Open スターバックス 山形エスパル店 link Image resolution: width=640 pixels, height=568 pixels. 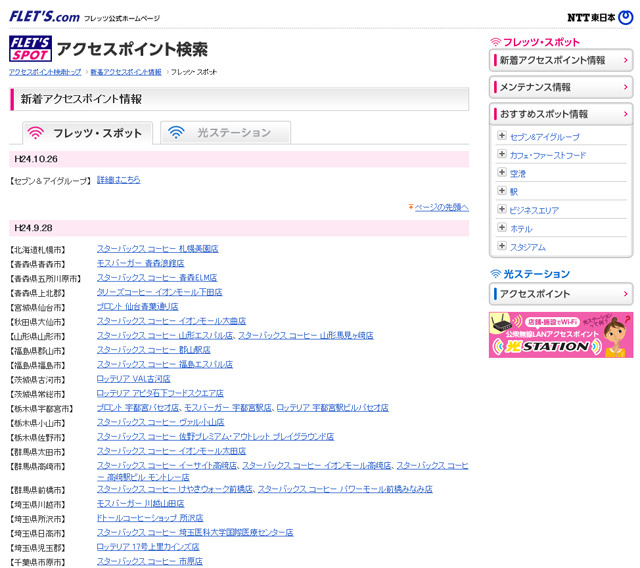click(164, 335)
